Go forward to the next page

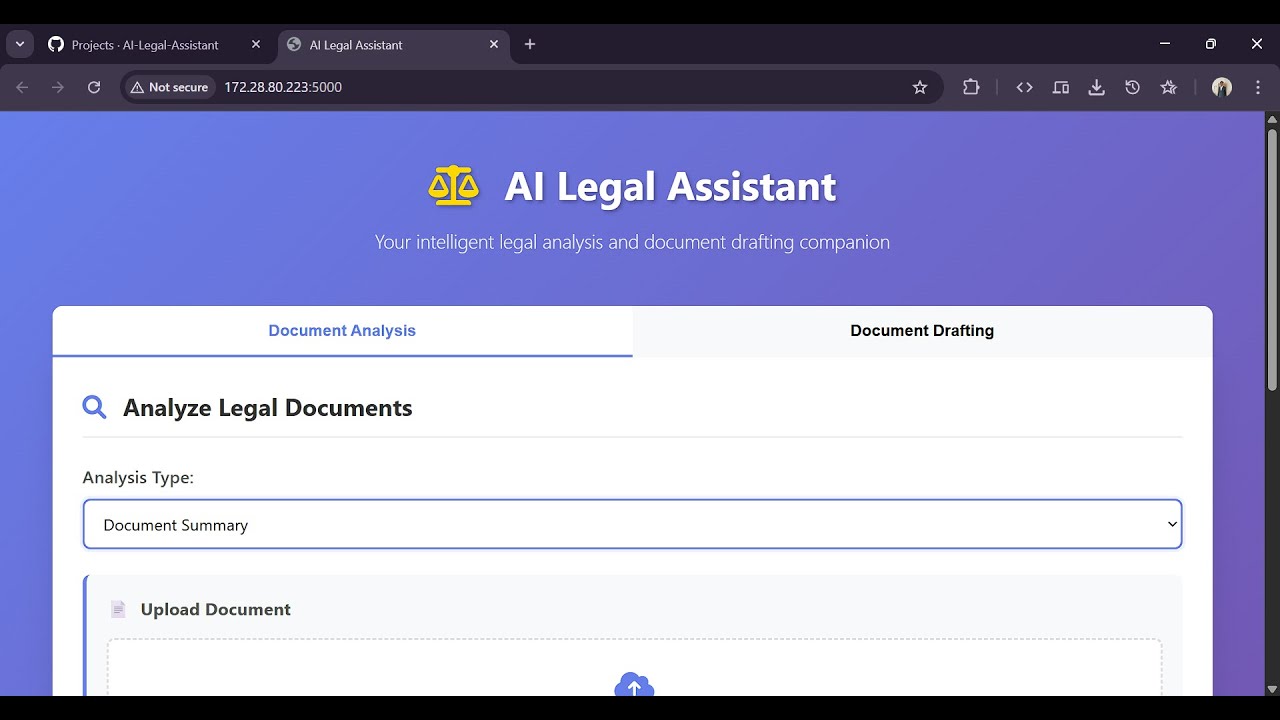[58, 87]
